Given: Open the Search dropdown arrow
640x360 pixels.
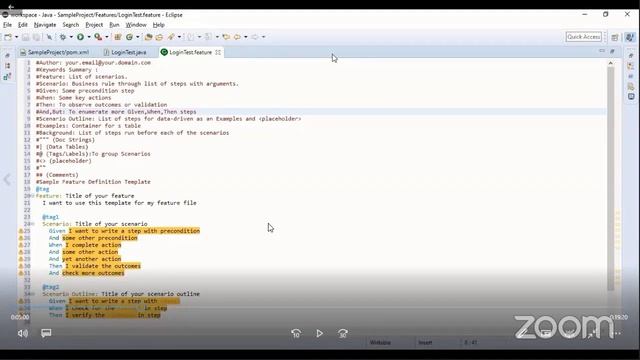Looking at the screenshot, I should pos(179,37).
